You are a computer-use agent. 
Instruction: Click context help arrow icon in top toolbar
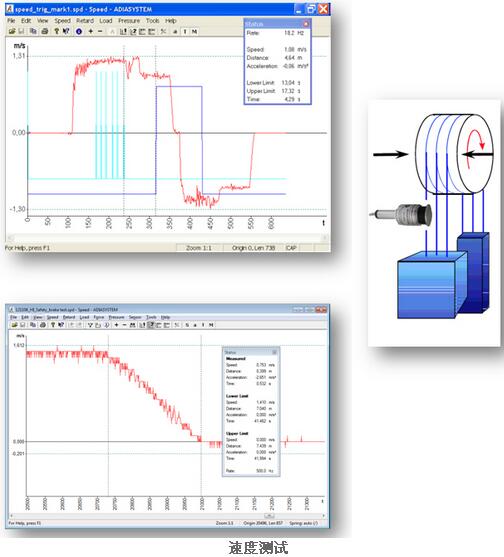[x=66, y=31]
